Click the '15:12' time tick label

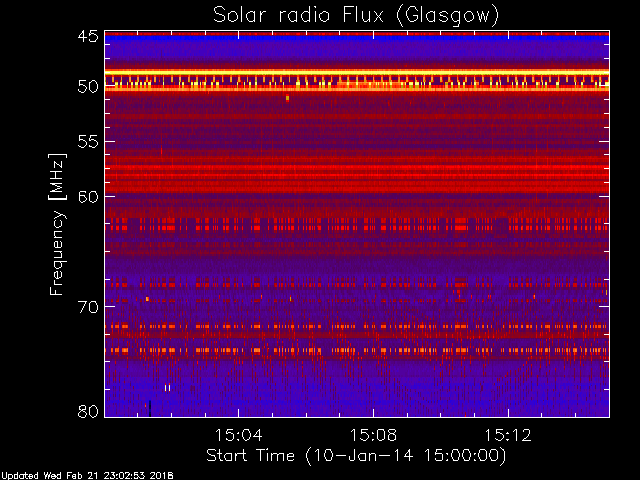tap(508, 435)
